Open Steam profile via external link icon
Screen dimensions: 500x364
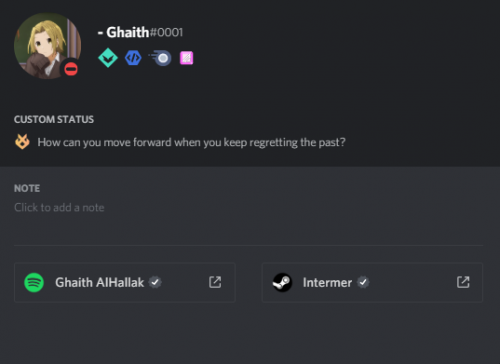pyautogui.click(x=463, y=282)
